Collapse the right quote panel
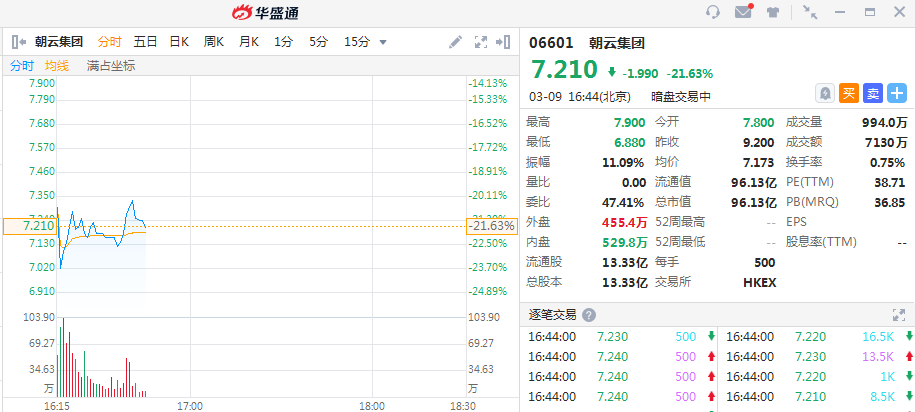The width and height of the screenshot is (915, 412). (x=504, y=42)
